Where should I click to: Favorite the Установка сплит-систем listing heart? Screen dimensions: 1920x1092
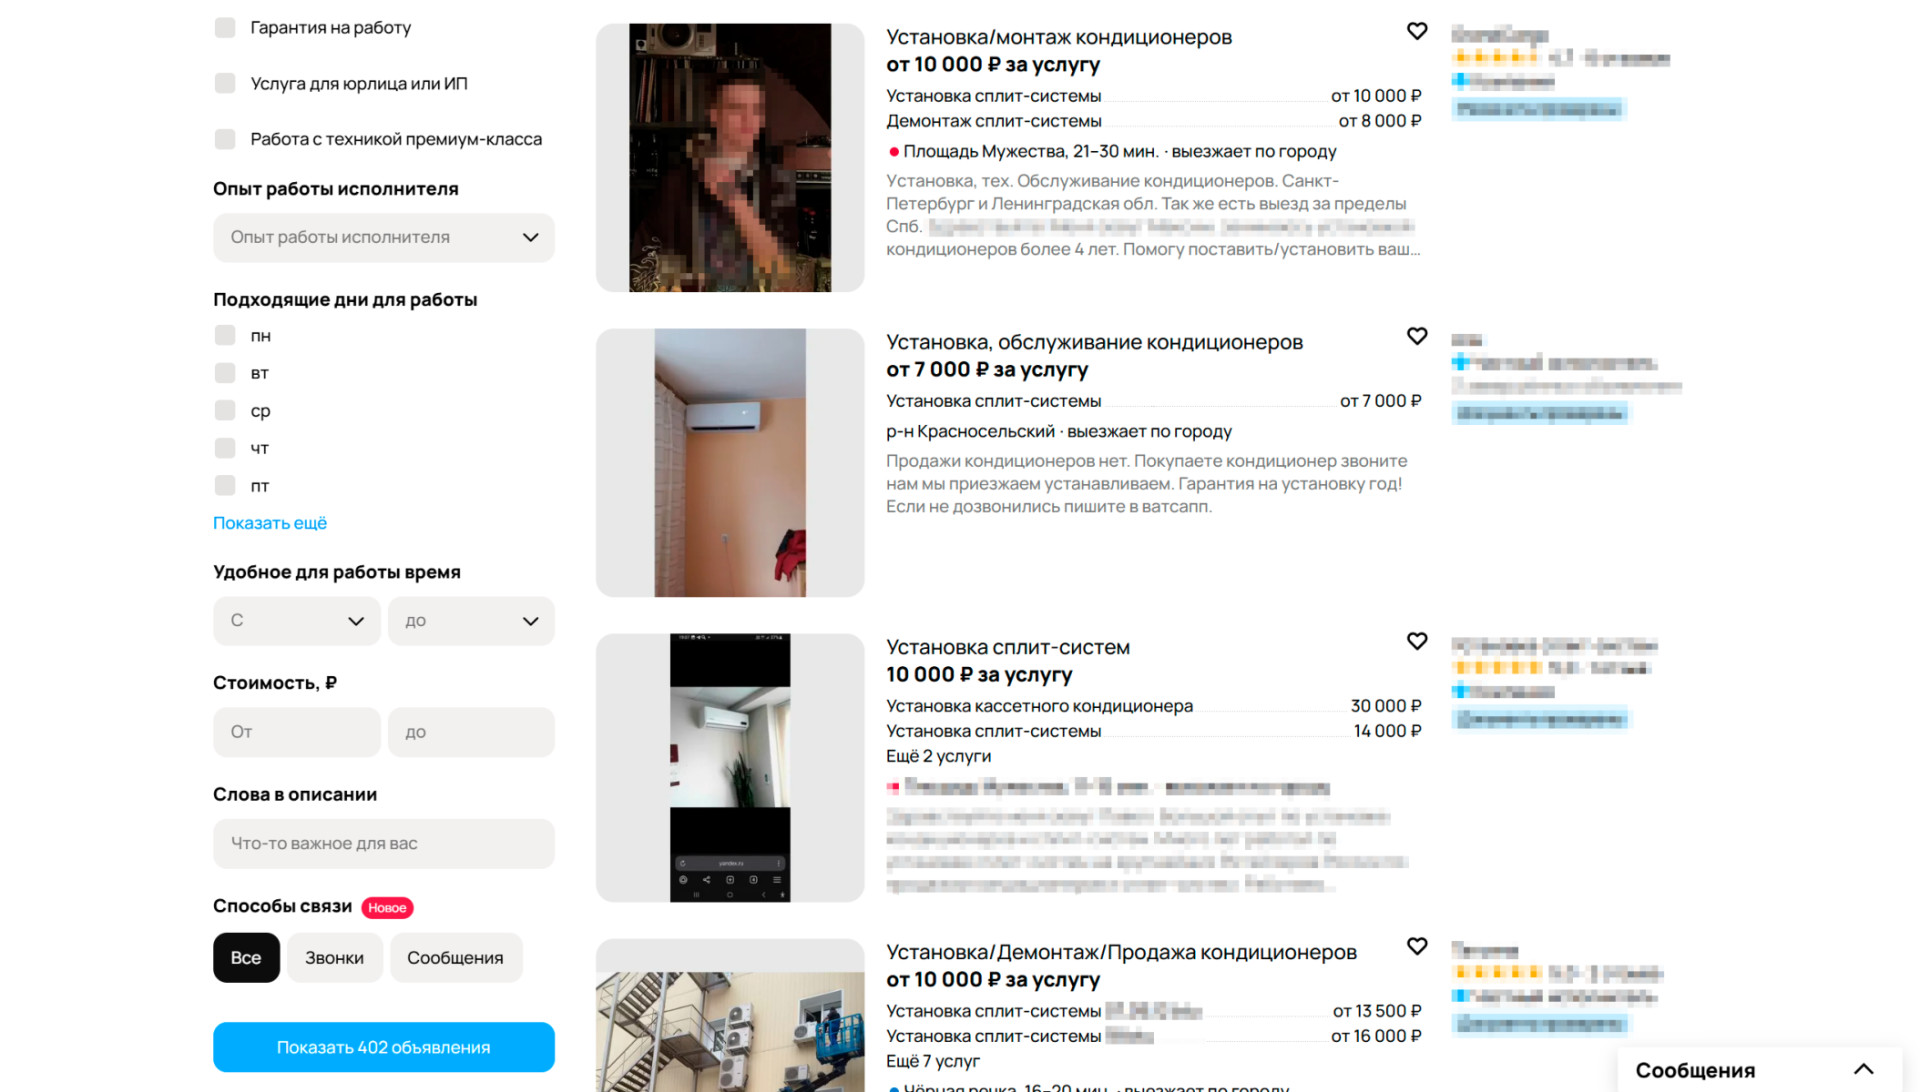click(1416, 641)
